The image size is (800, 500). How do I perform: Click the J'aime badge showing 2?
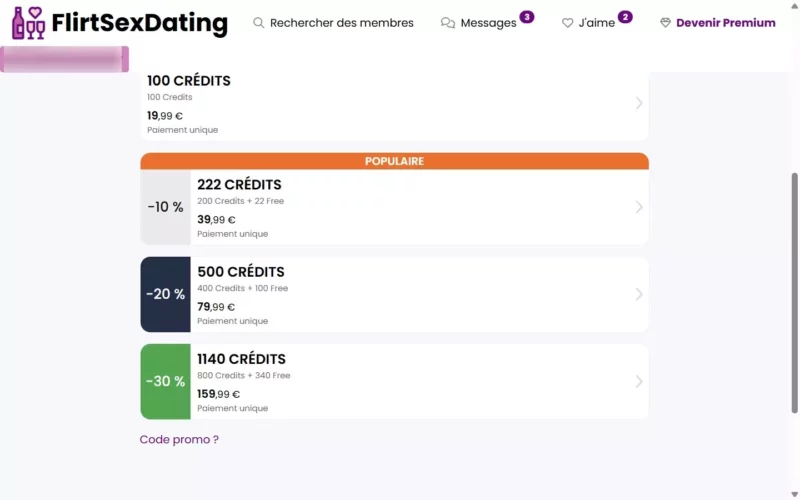pos(625,17)
